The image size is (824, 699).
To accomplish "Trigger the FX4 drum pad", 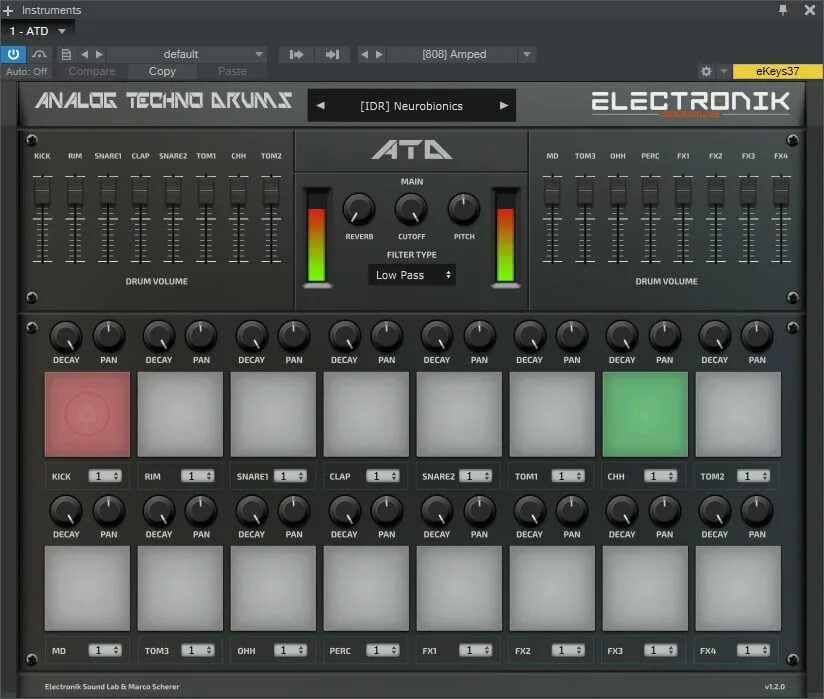I will [738, 588].
